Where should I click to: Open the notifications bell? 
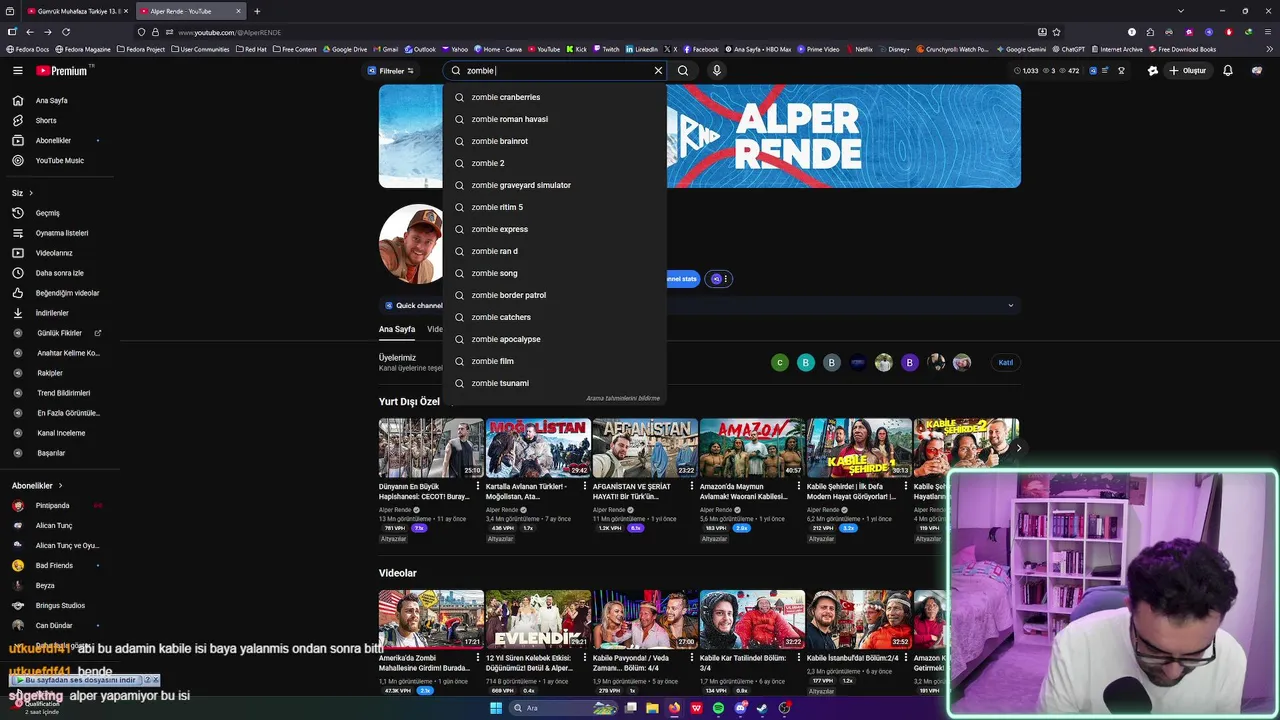[x=1228, y=71]
